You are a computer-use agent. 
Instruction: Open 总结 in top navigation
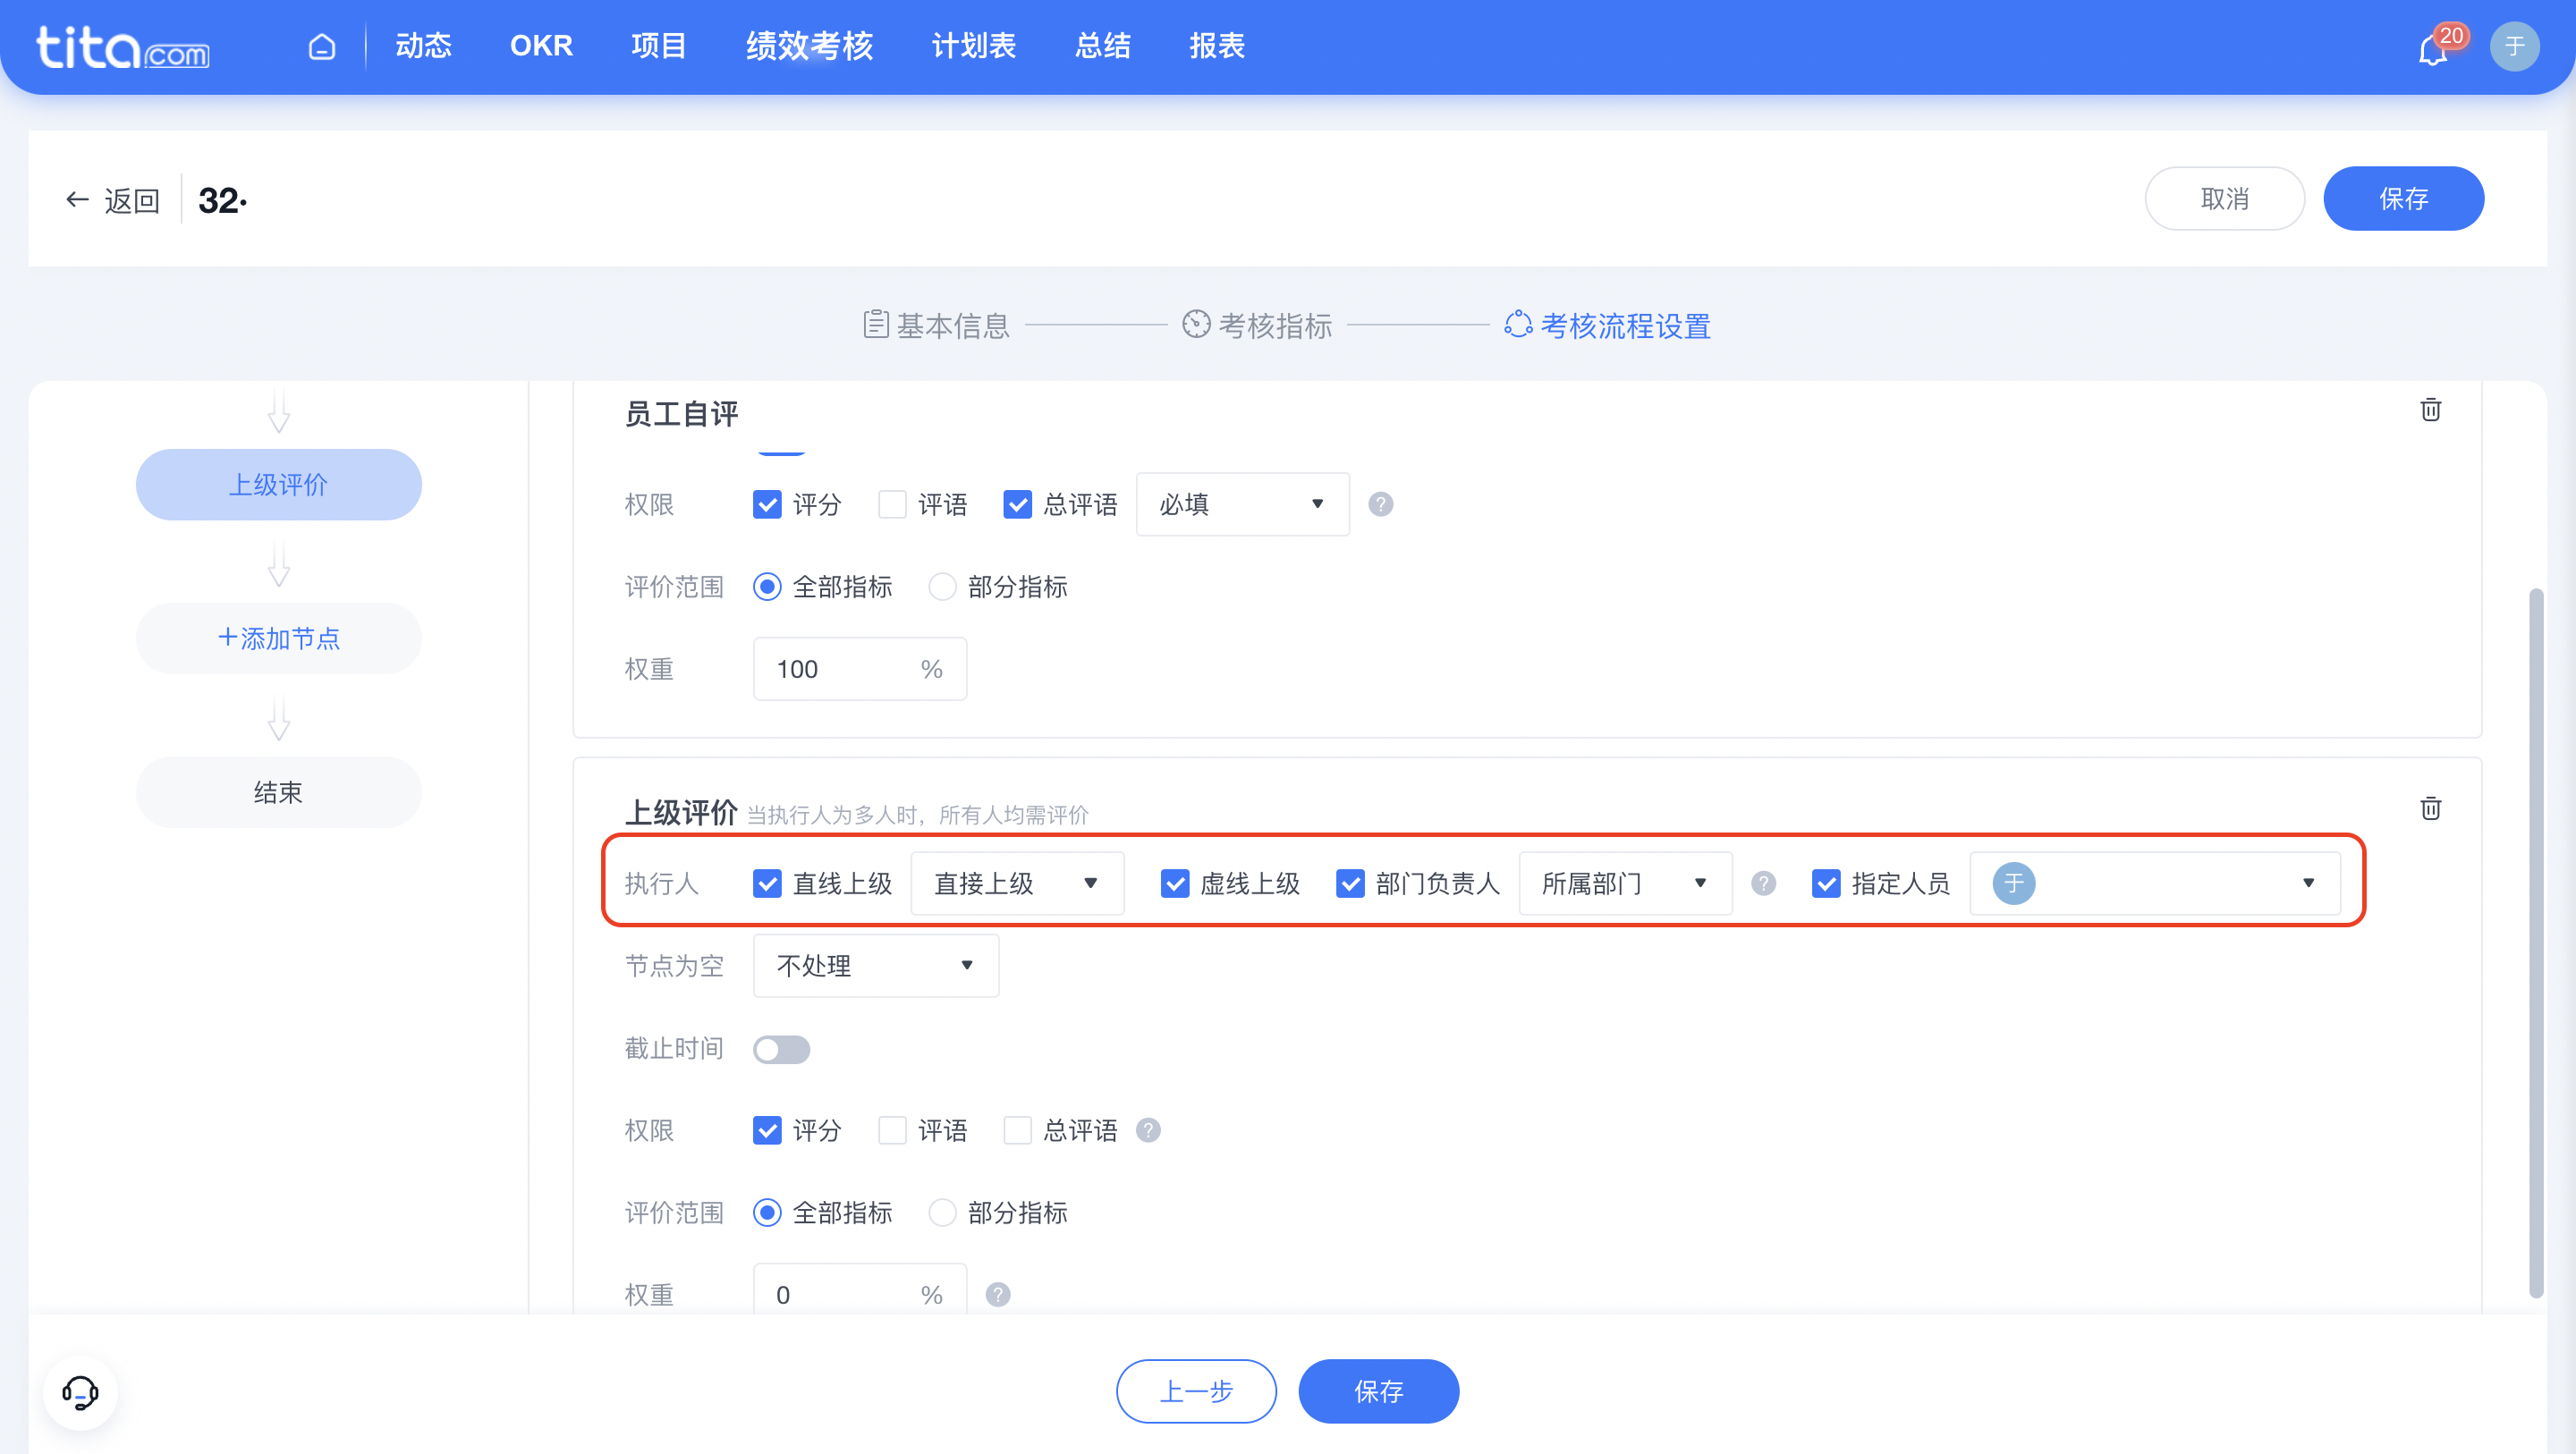point(1102,46)
